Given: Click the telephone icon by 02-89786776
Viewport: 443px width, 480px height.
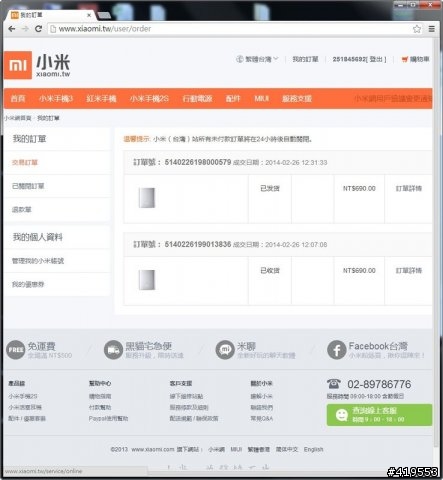Looking at the screenshot, I should tap(334, 384).
